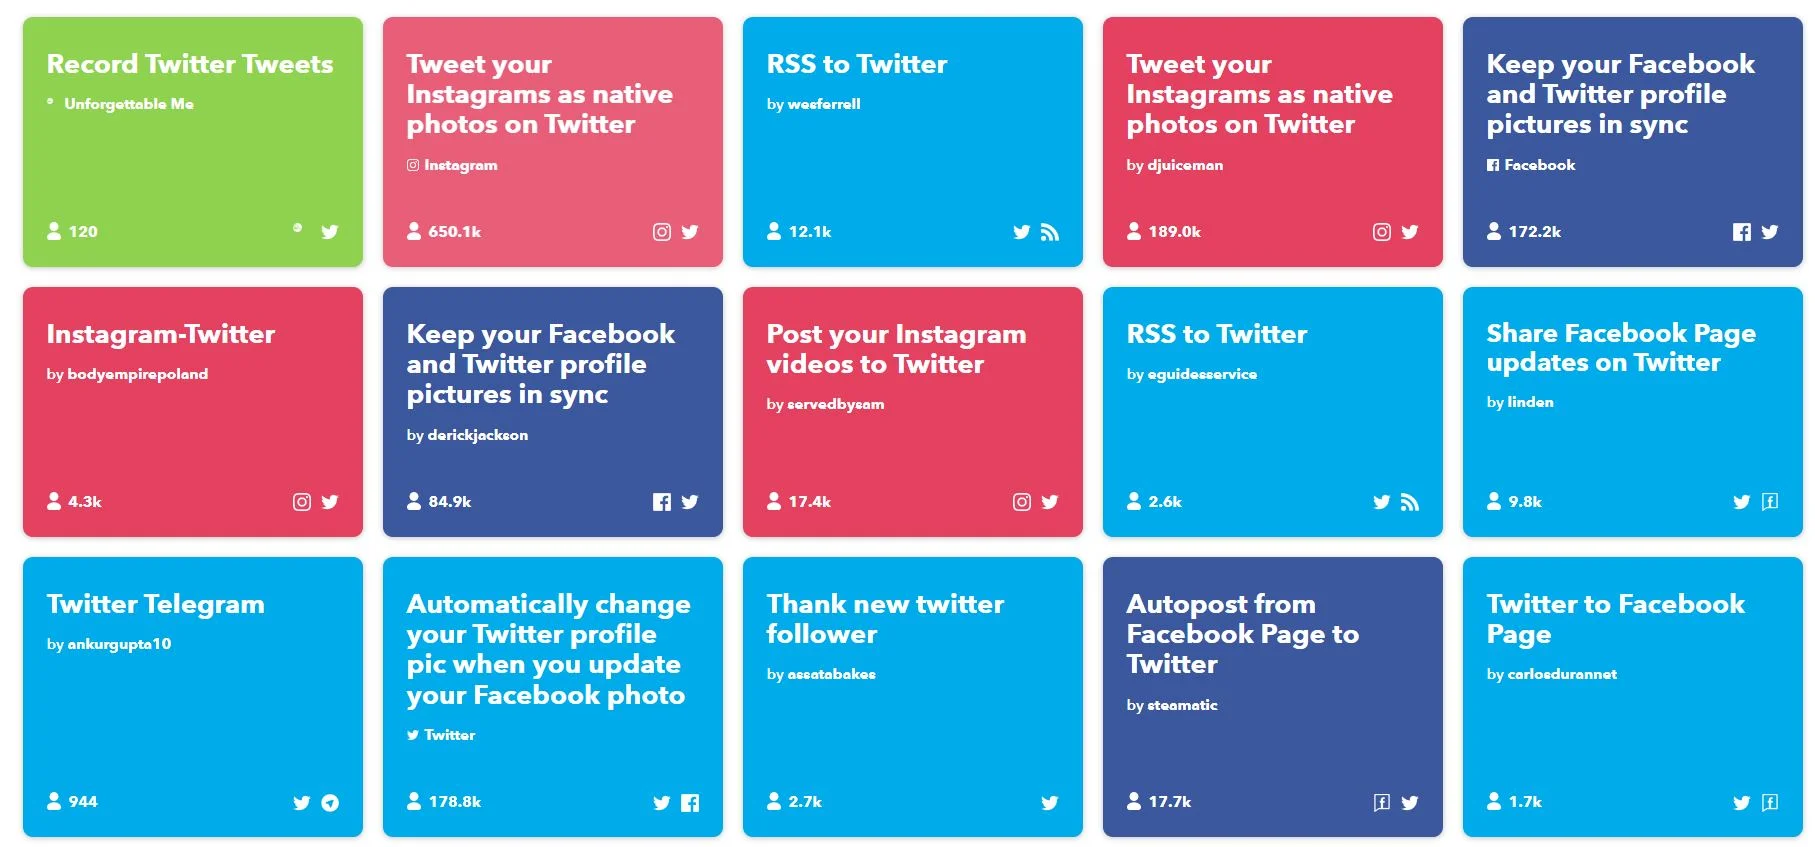The image size is (1815, 847).
Task: Click Instagram icon on djuiceman's card
Action: (x=1382, y=232)
